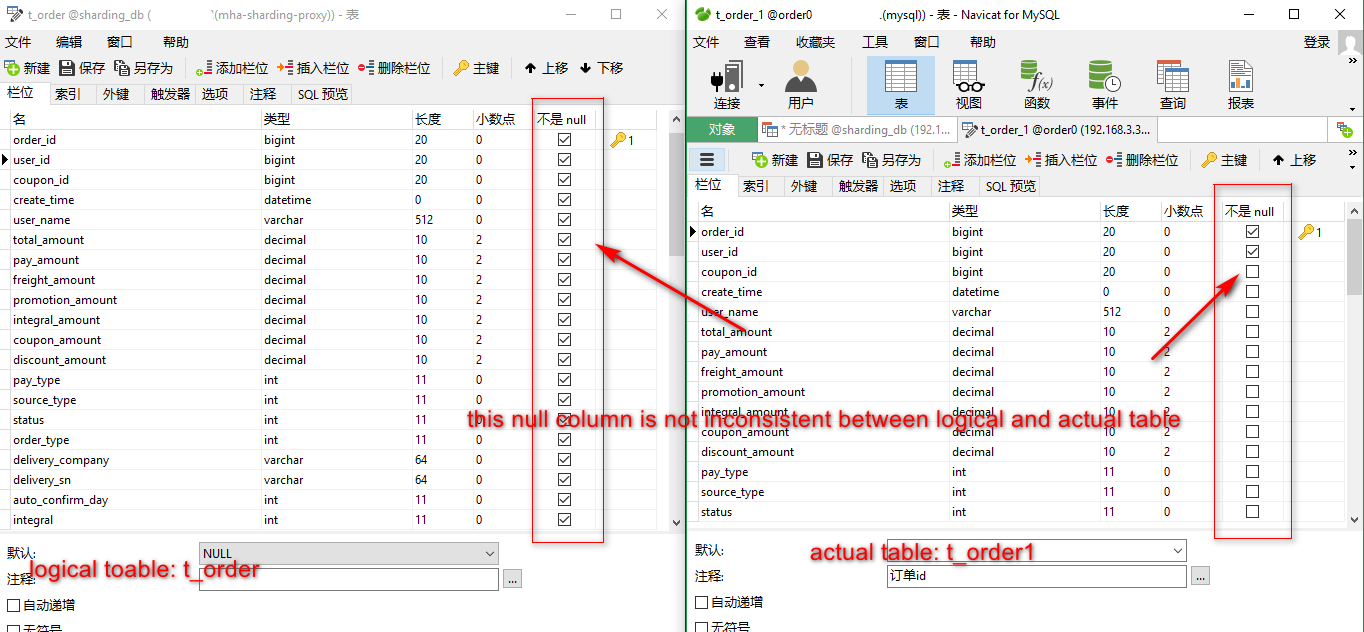Toggle not-null checkbox for order_id in left window
The height and width of the screenshot is (632, 1364).
(565, 140)
